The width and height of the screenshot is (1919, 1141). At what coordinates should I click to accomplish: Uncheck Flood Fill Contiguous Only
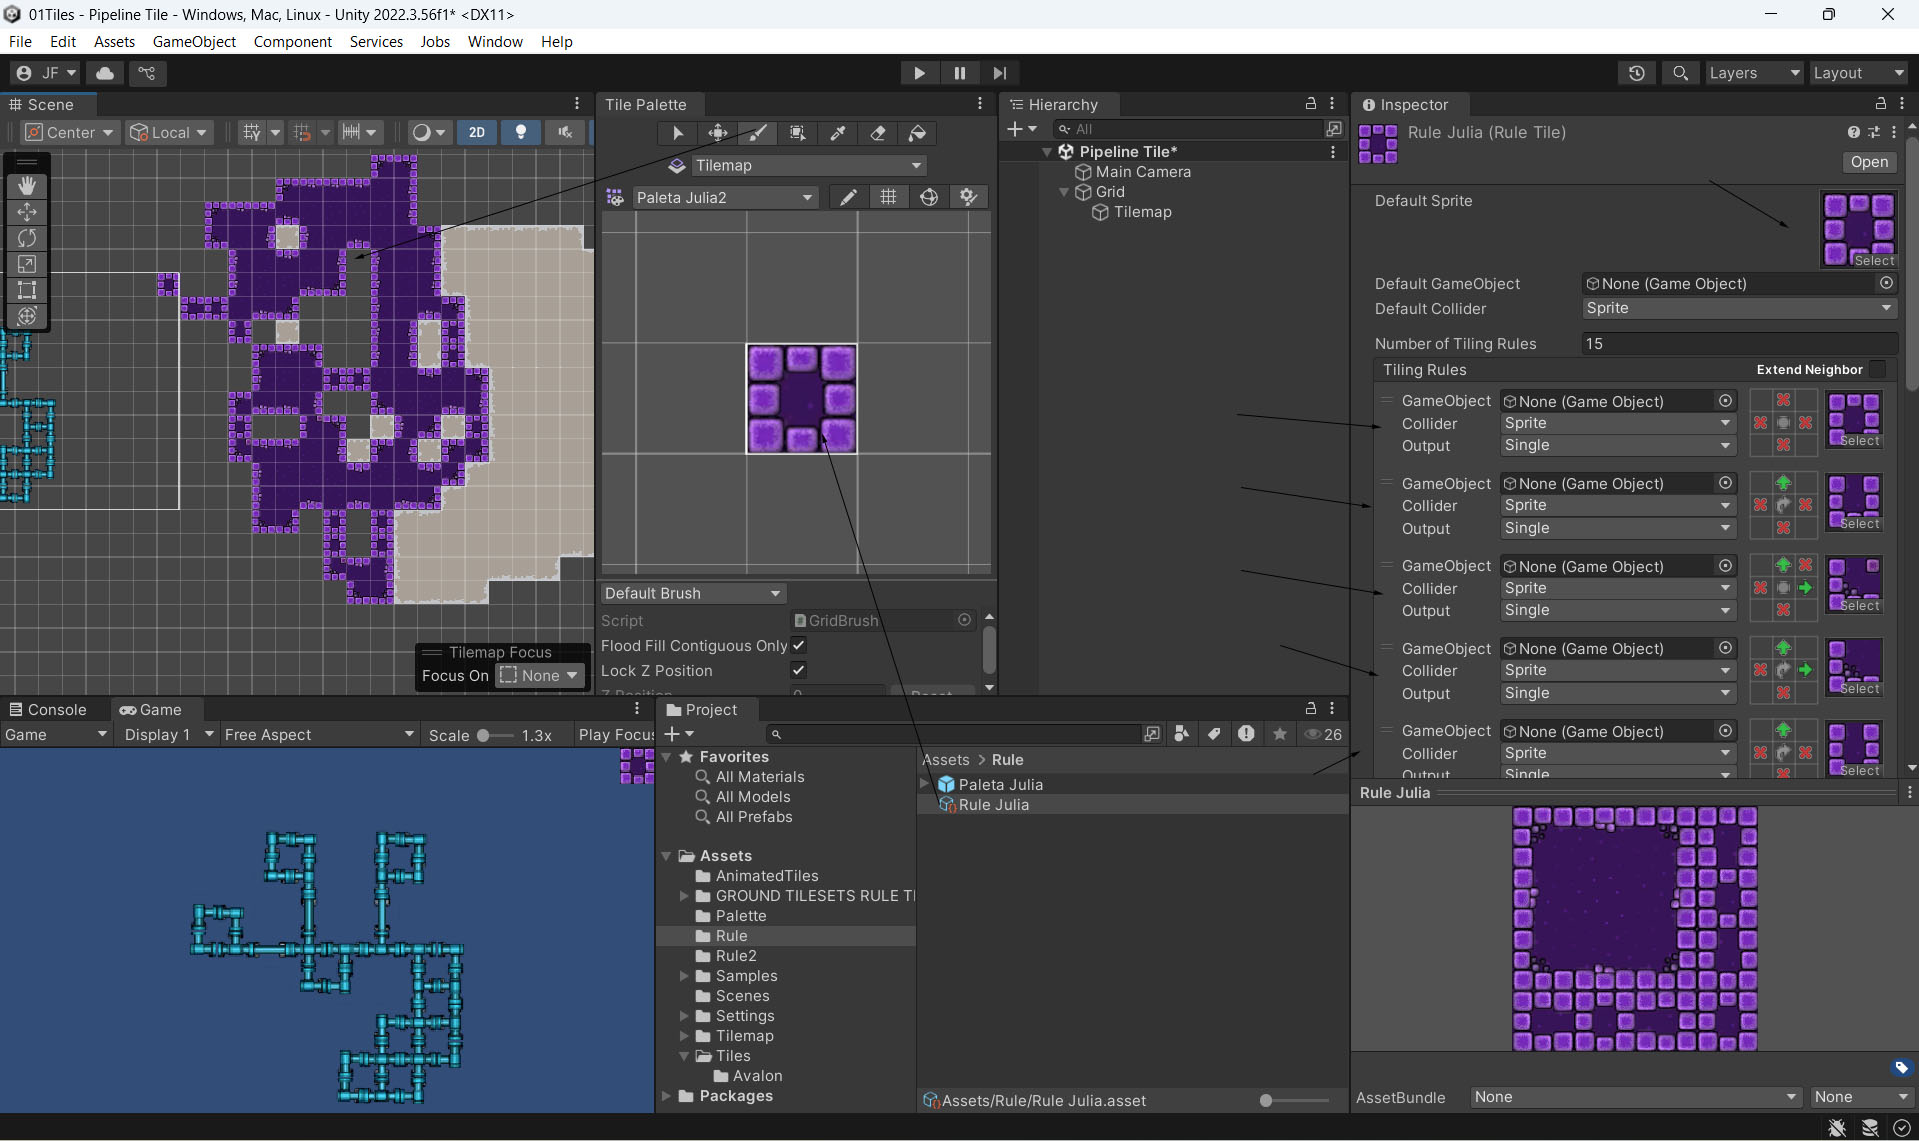[x=798, y=646]
